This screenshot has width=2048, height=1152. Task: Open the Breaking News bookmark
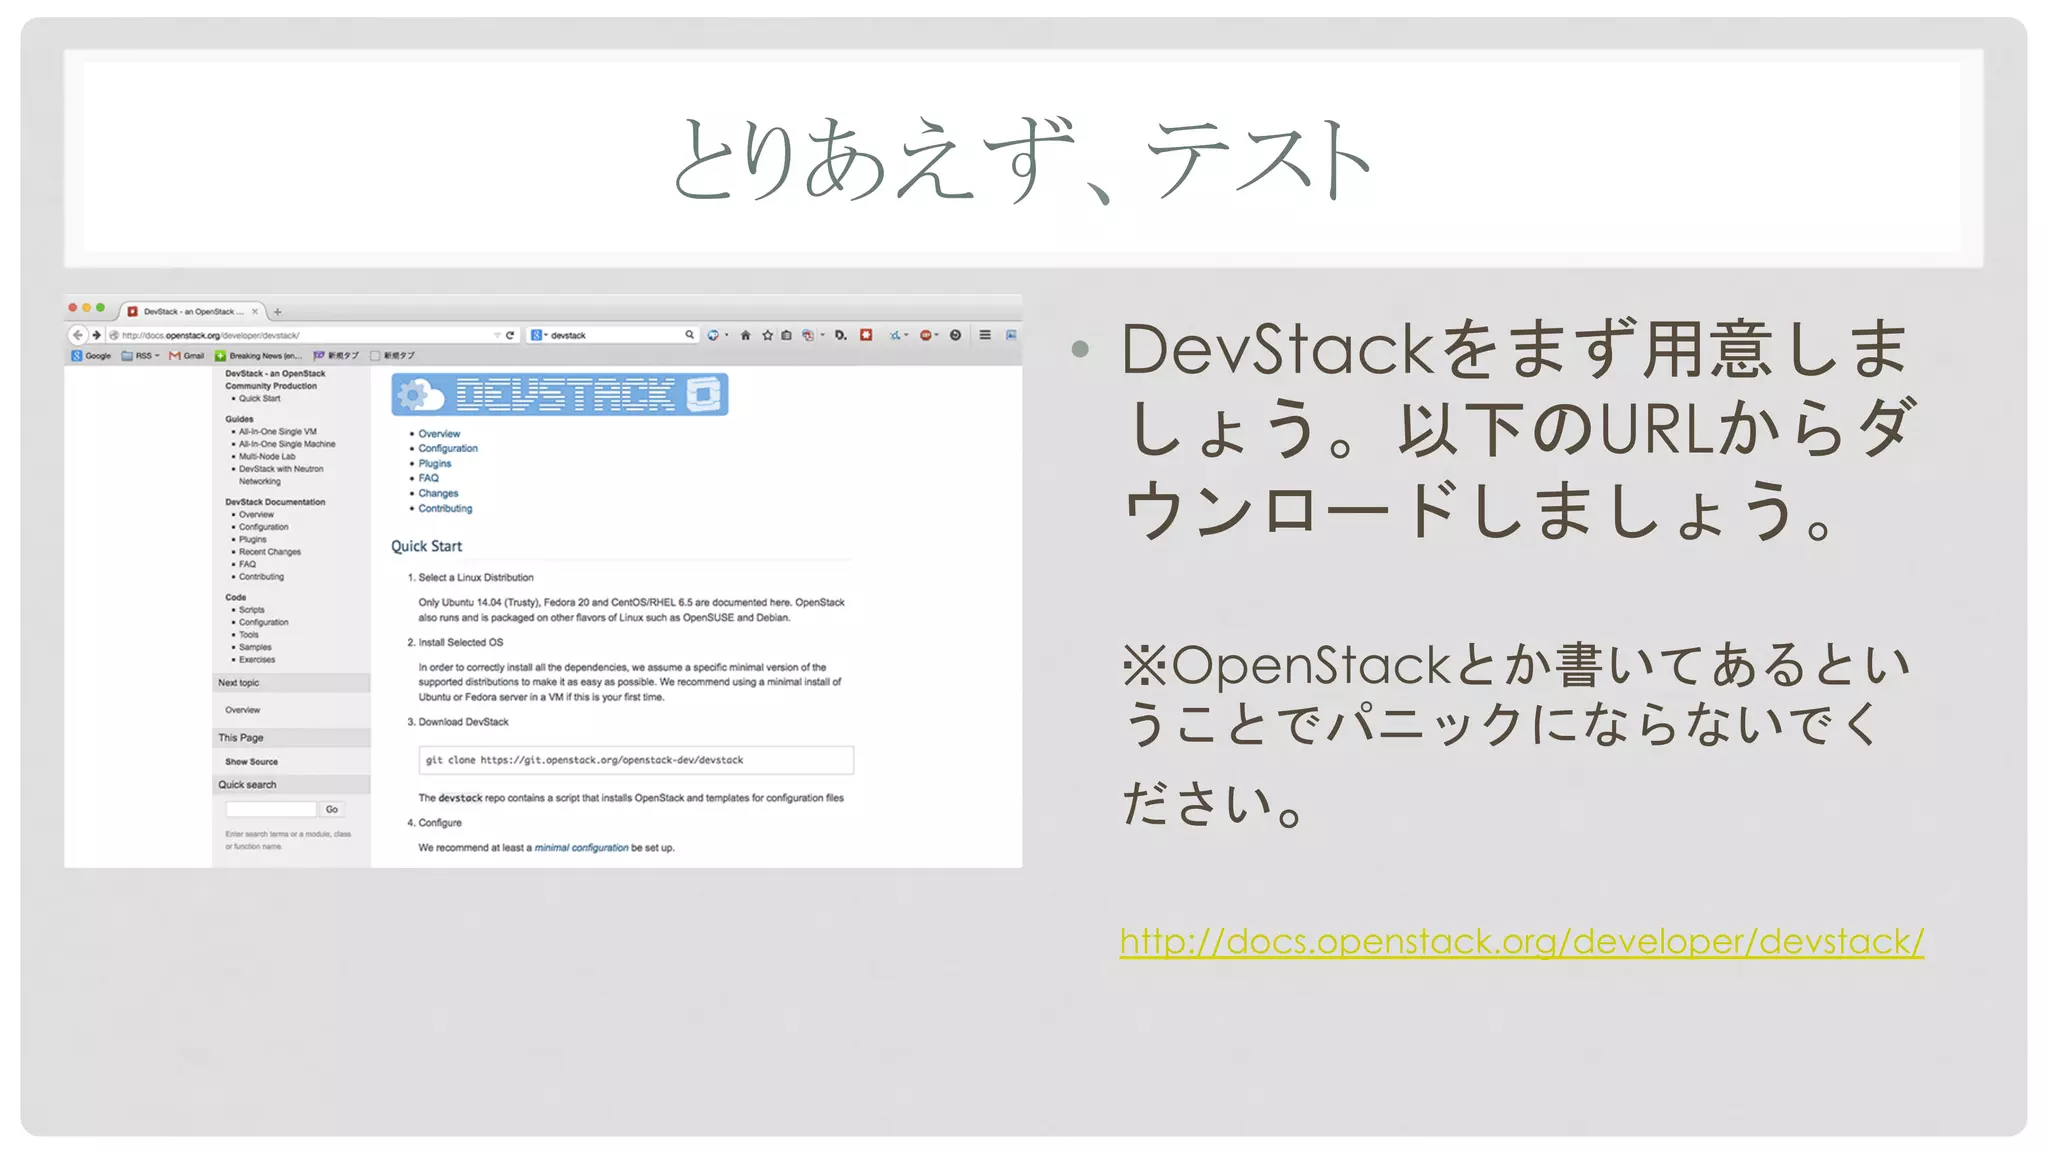(x=258, y=355)
